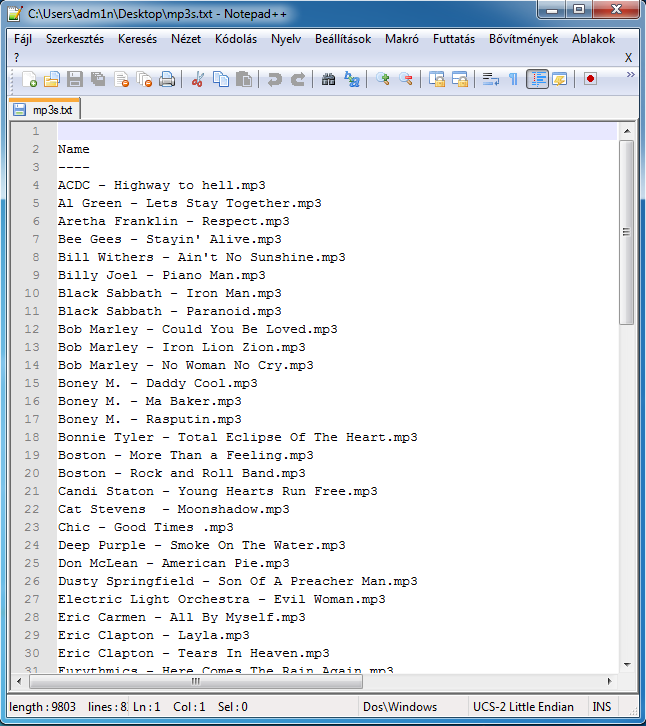
Task: Close document with X at menu bar right
Action: (628, 57)
